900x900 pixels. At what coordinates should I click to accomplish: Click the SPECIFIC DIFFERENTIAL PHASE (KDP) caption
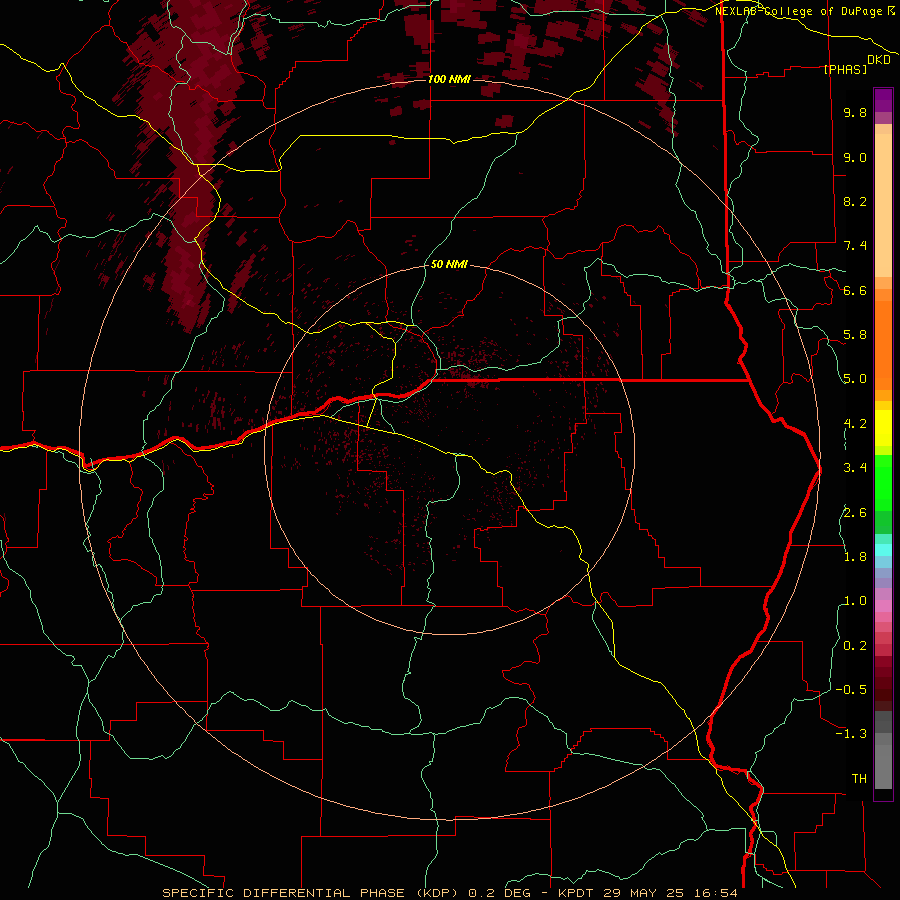pyautogui.click(x=312, y=893)
